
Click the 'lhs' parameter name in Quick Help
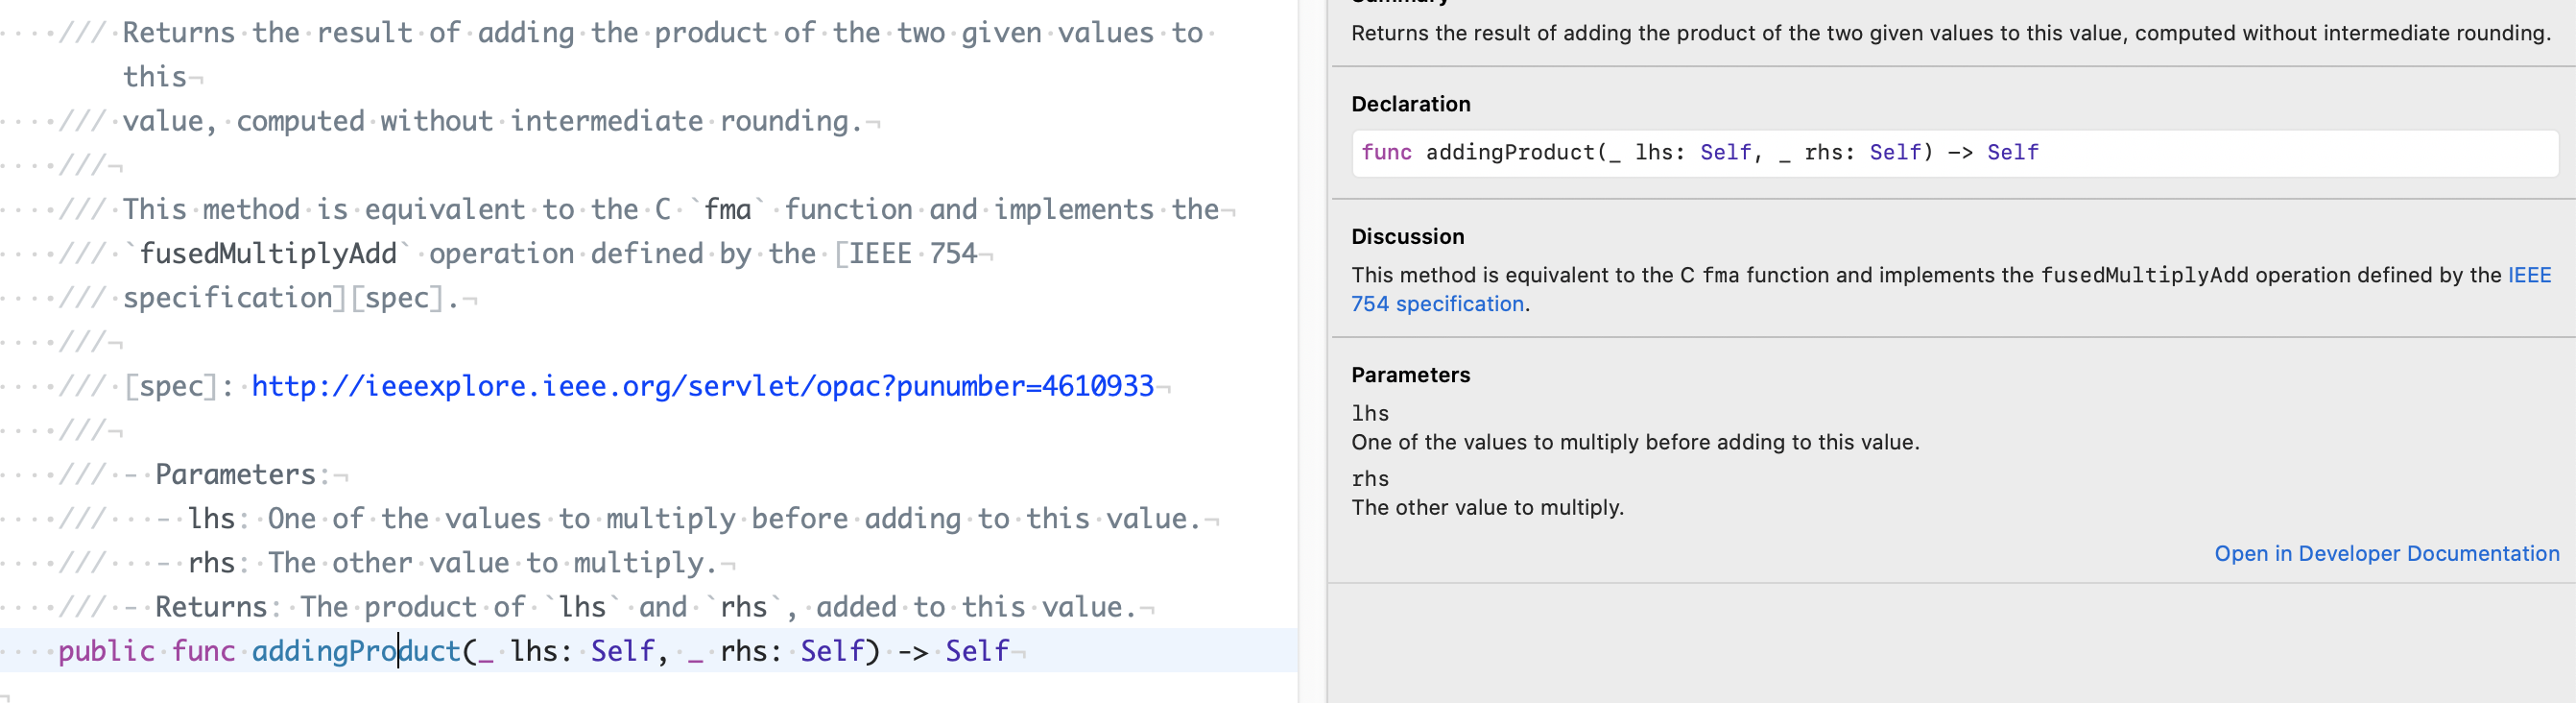tap(1370, 414)
